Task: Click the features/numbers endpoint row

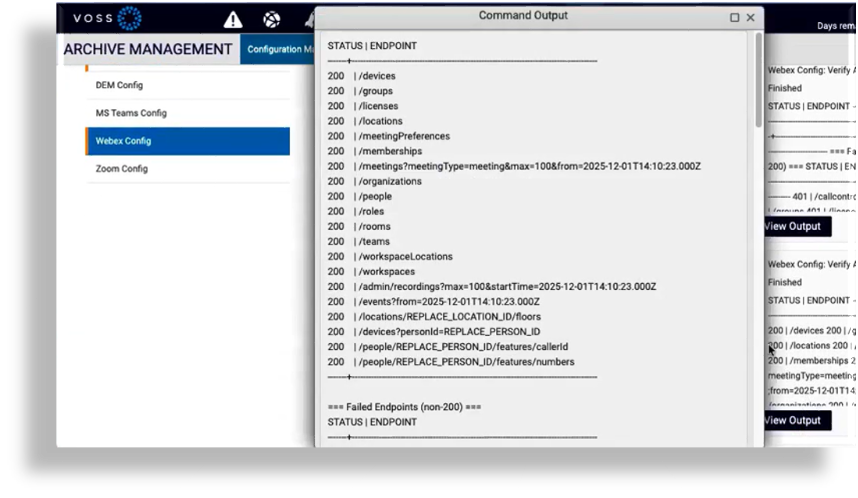Action: click(x=451, y=362)
